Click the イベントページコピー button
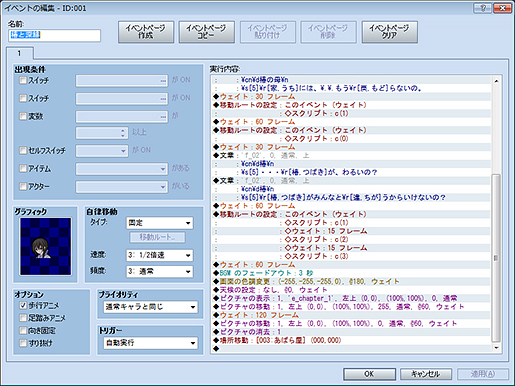Image resolution: width=515 pixels, height=386 pixels. pos(206,32)
